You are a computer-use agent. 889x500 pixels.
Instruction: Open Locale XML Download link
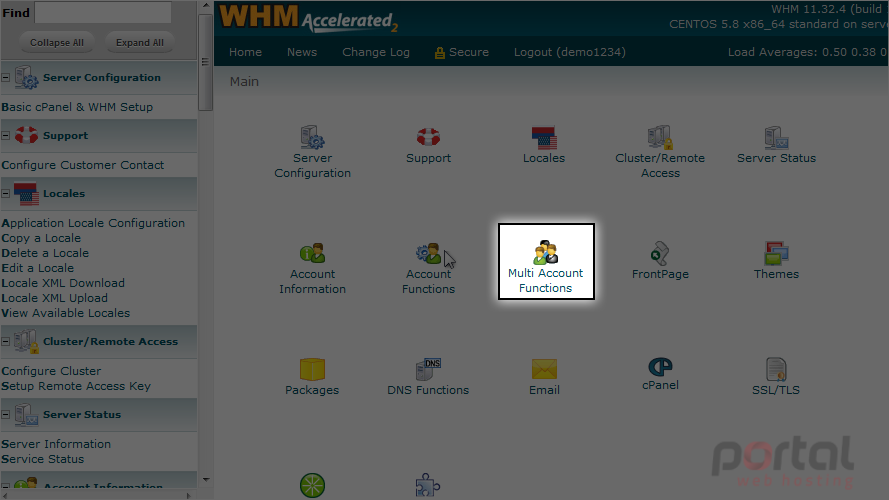(63, 283)
